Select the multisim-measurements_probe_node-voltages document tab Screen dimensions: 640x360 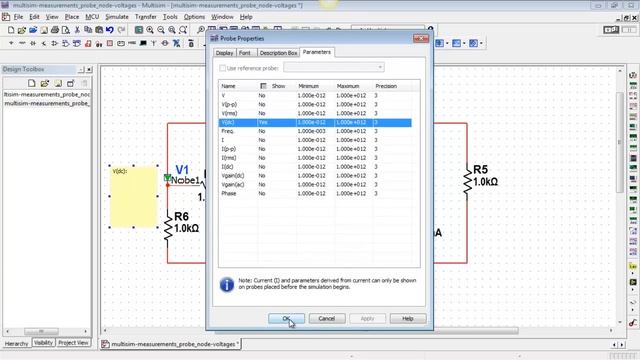tap(170, 344)
